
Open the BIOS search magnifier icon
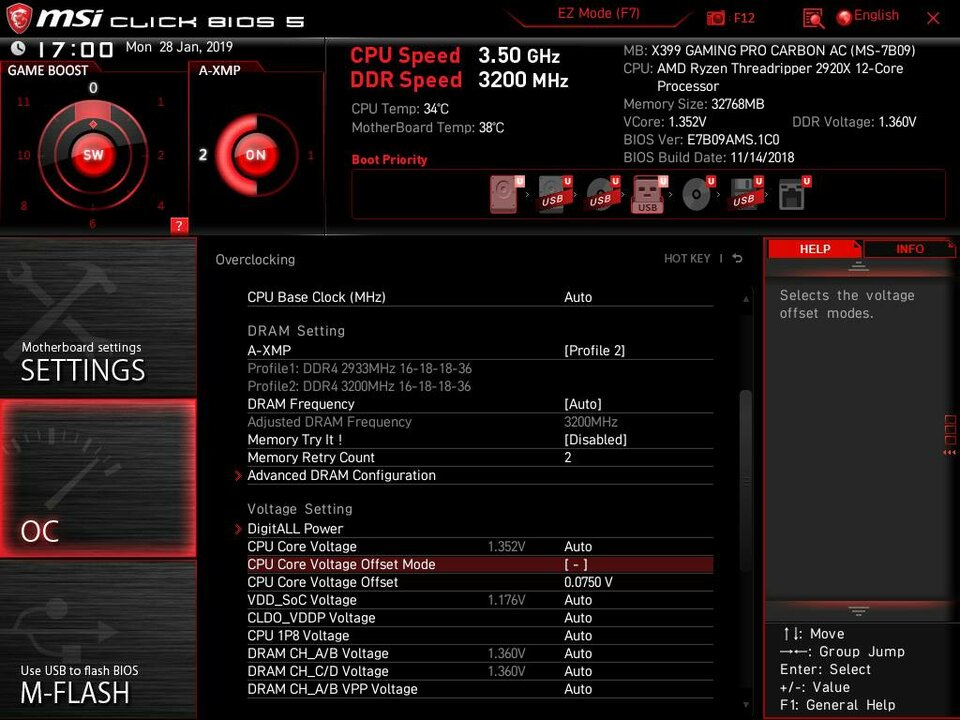(x=813, y=18)
